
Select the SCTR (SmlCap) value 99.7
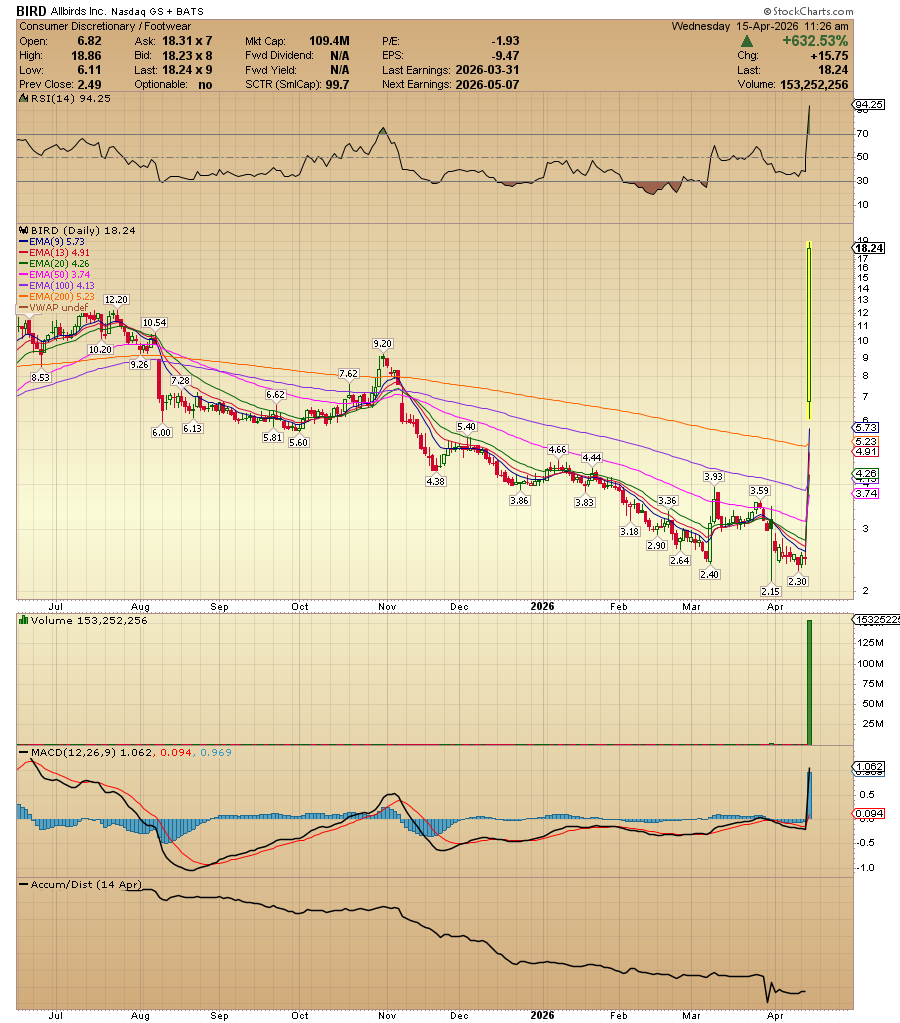(337, 84)
